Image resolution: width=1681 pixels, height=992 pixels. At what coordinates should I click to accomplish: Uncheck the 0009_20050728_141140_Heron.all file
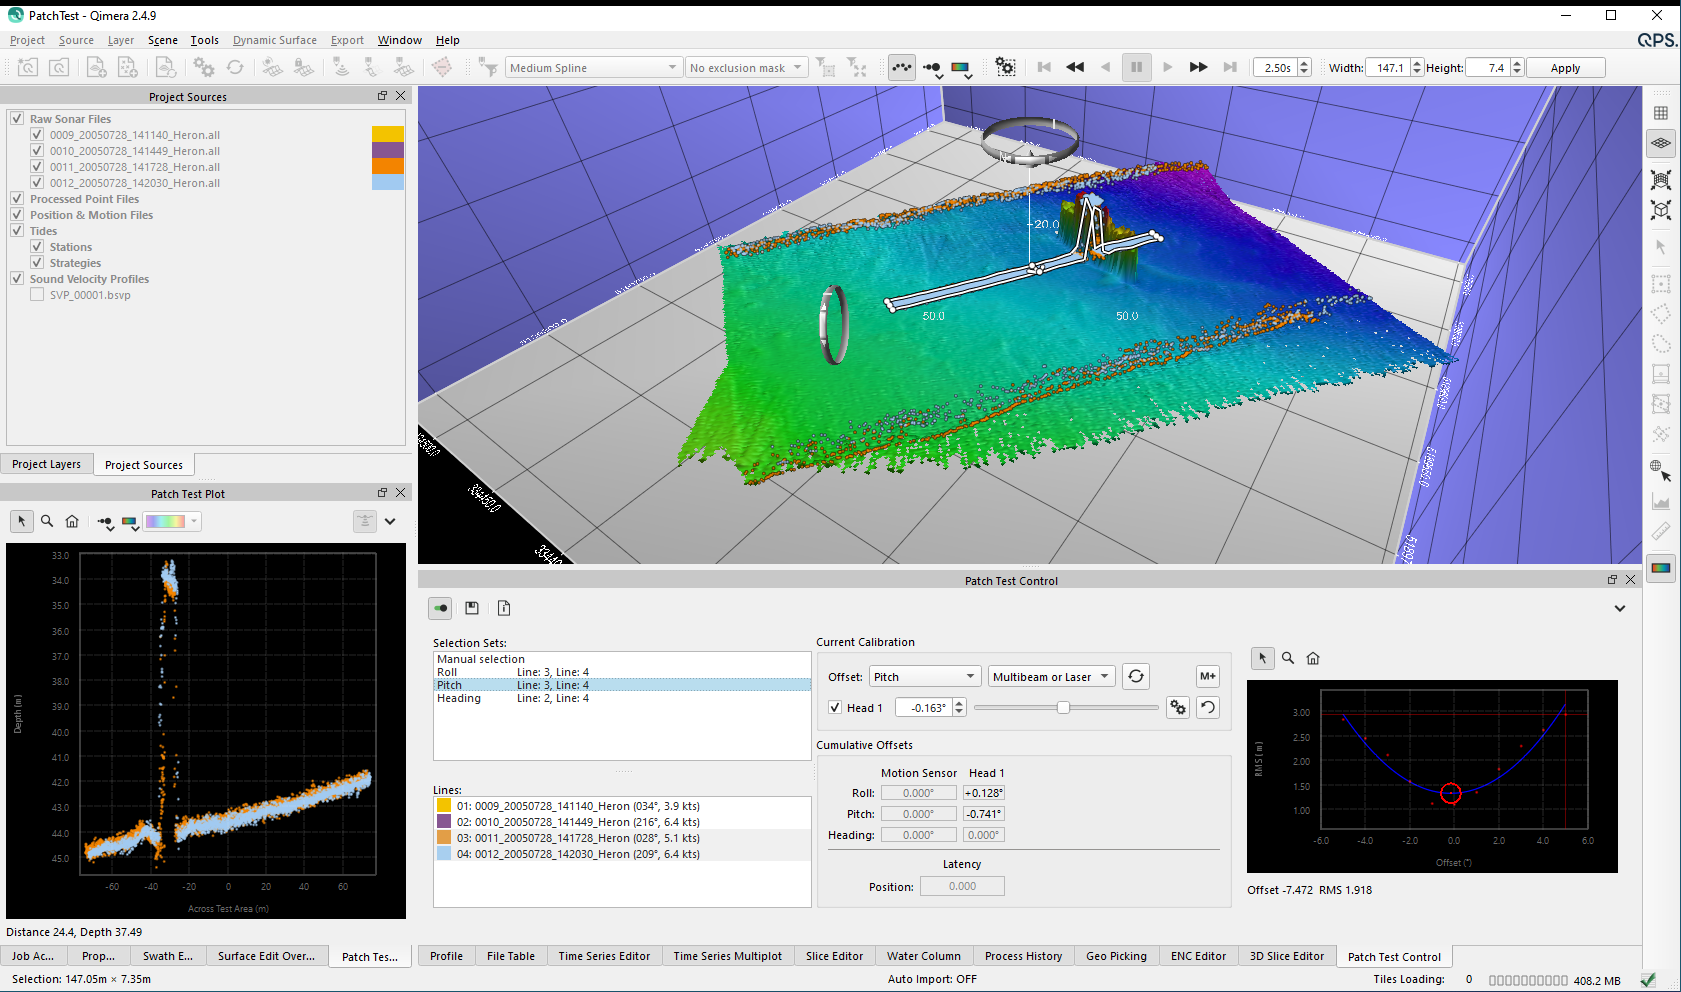point(37,135)
